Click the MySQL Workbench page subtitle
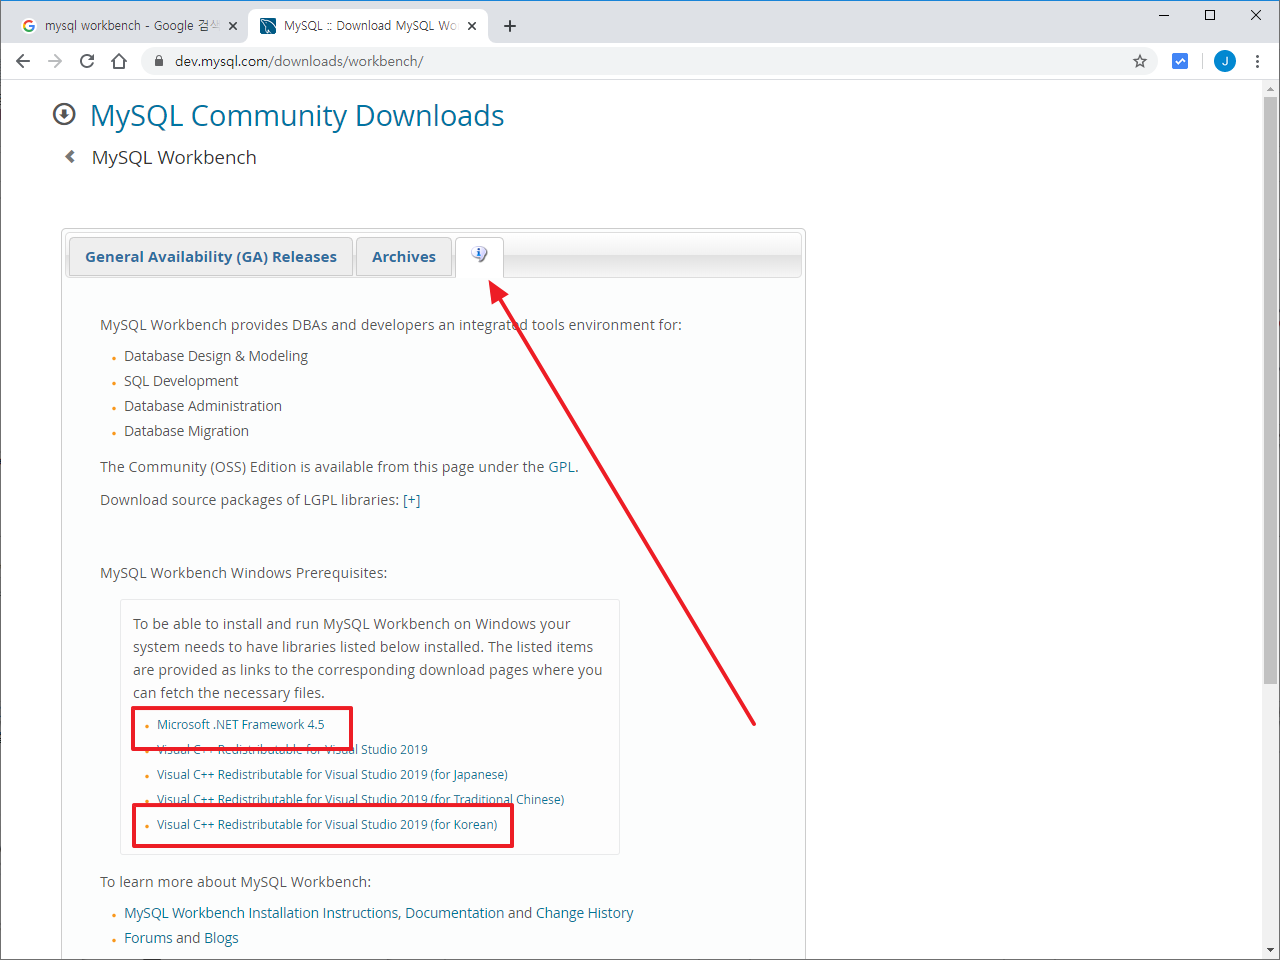The width and height of the screenshot is (1280, 960). click(x=174, y=158)
